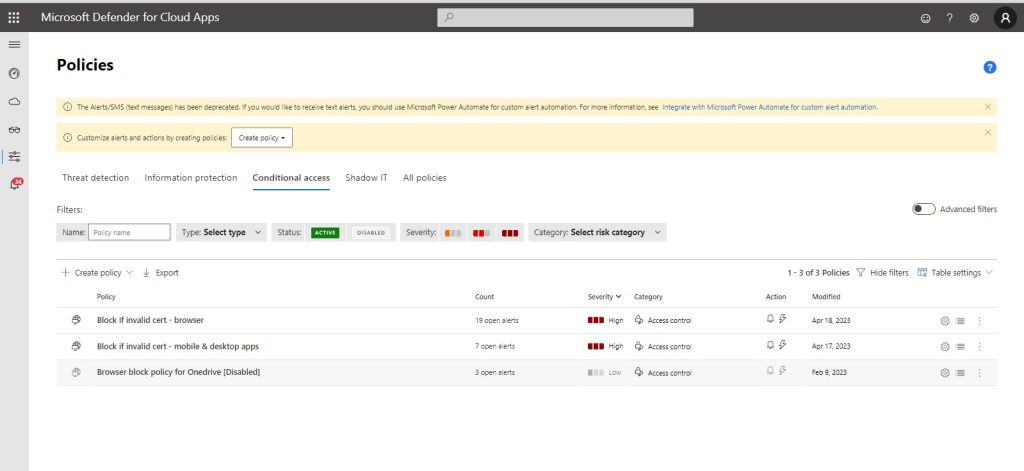
Task: Click the list icon for Onedrive policy
Action: point(960,373)
